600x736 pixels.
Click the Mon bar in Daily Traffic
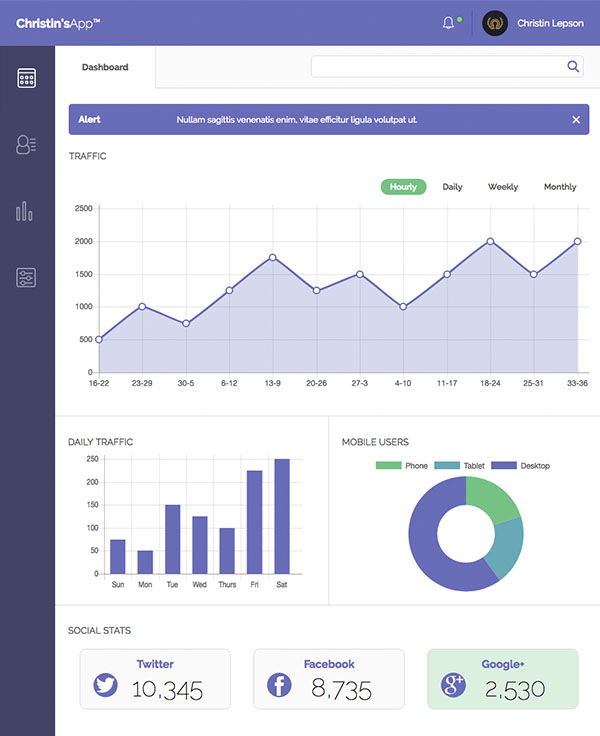click(x=145, y=562)
